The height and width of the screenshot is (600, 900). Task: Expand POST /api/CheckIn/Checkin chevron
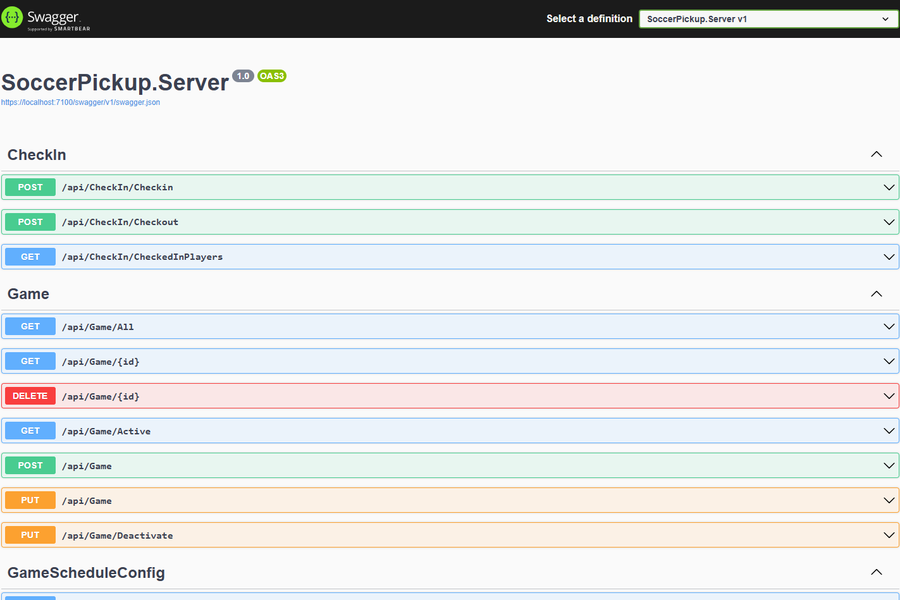889,188
